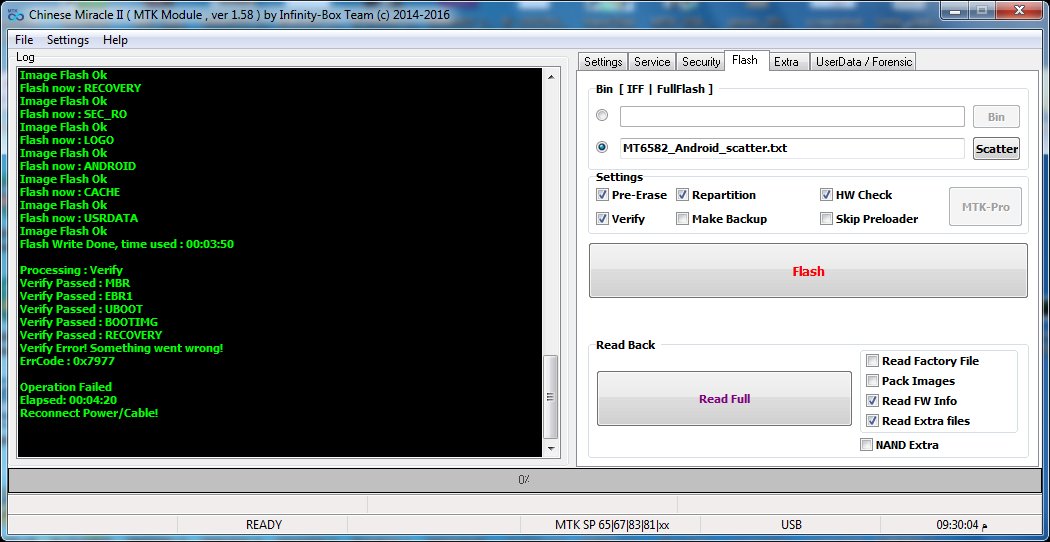Uncheck the Repartition option
Screen dimensions: 1050x542
[682, 195]
